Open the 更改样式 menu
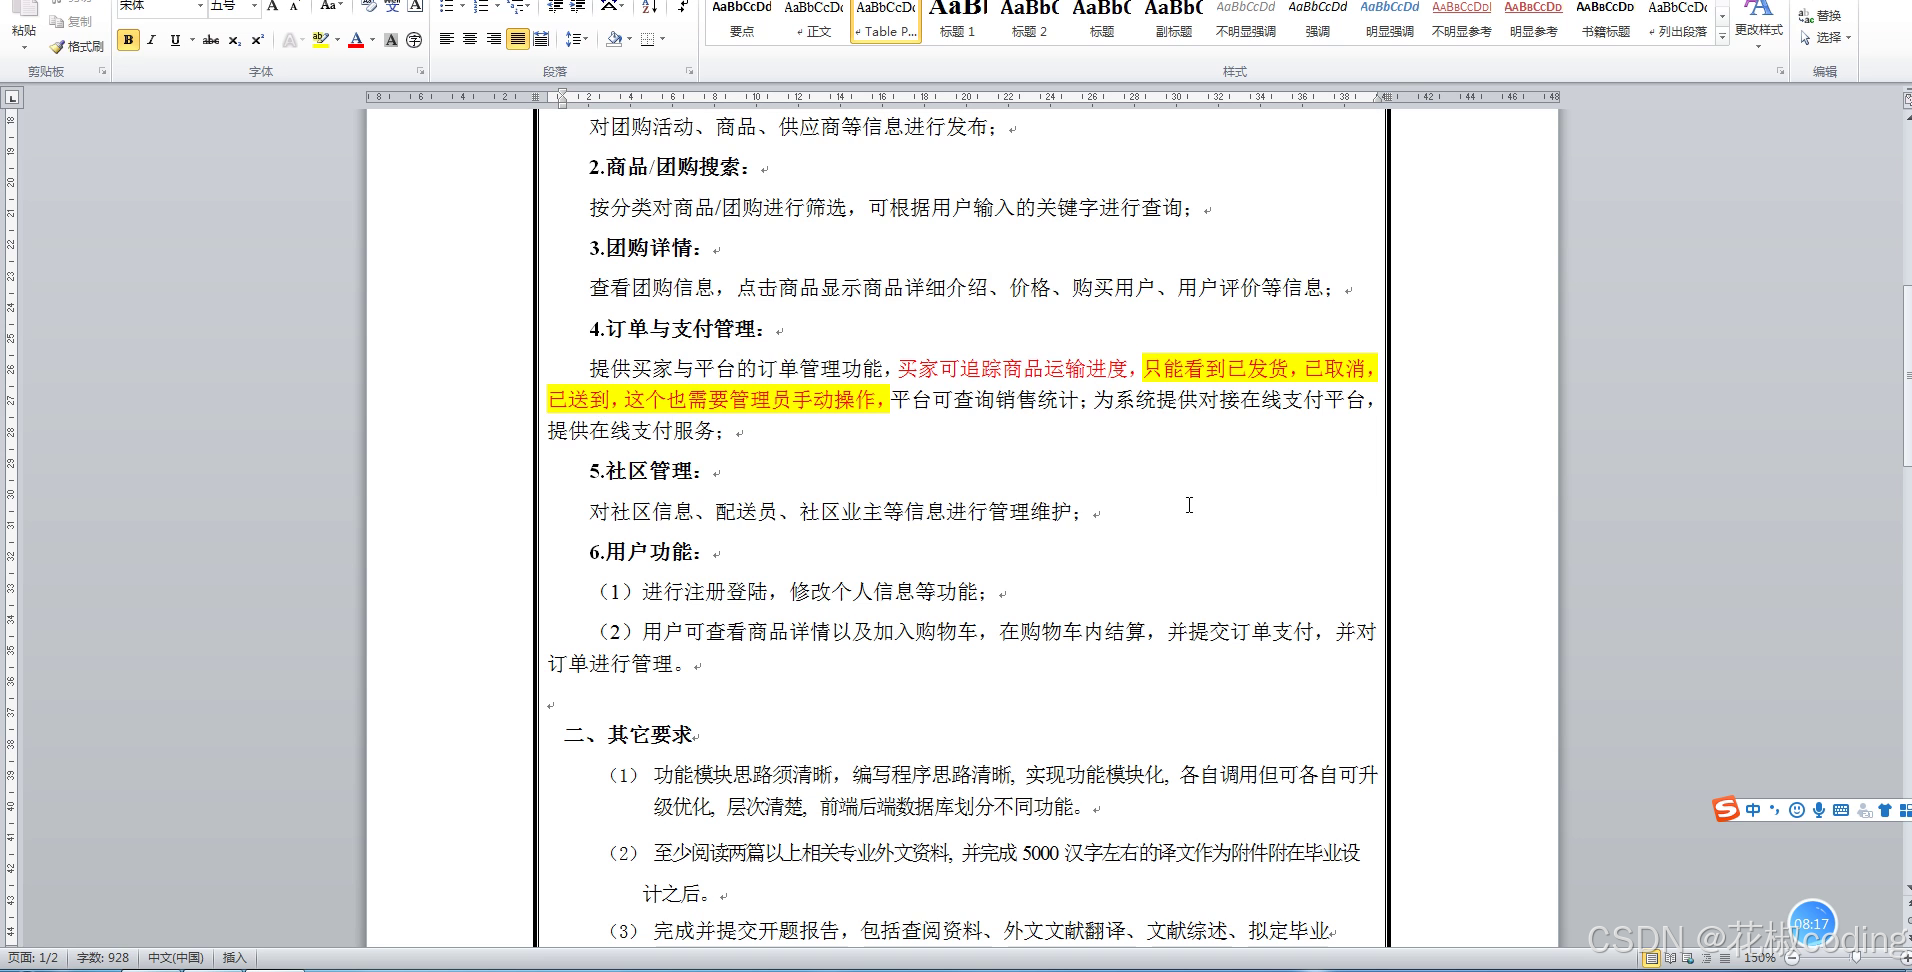 (x=1759, y=28)
